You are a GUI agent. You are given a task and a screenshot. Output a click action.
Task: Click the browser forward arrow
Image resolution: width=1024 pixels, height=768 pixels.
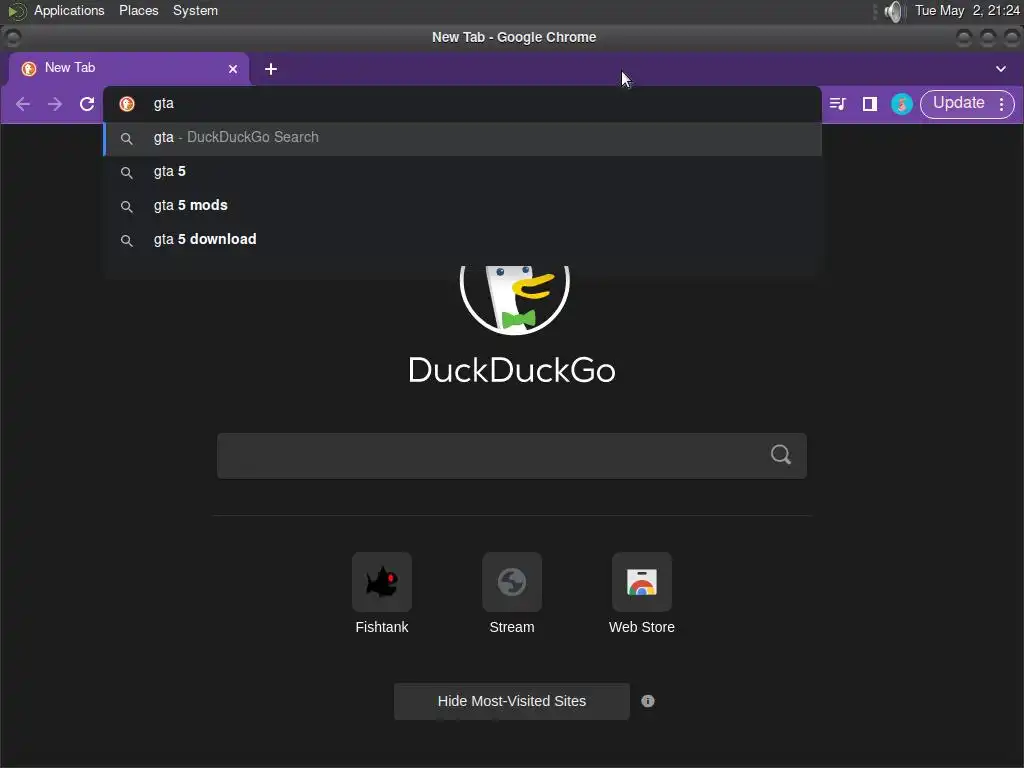[55, 104]
